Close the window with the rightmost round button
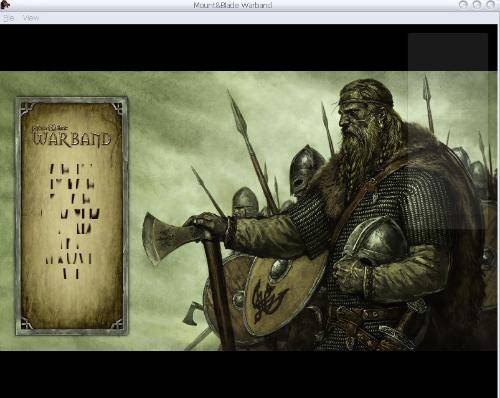Image resolution: width=500 pixels, height=398 pixels. click(x=491, y=5)
